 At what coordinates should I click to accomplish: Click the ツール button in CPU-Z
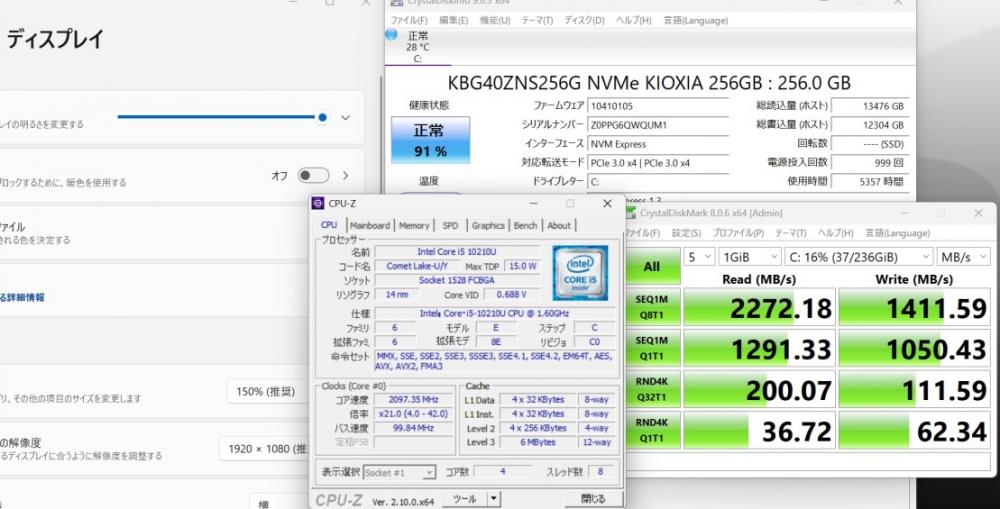[464, 499]
